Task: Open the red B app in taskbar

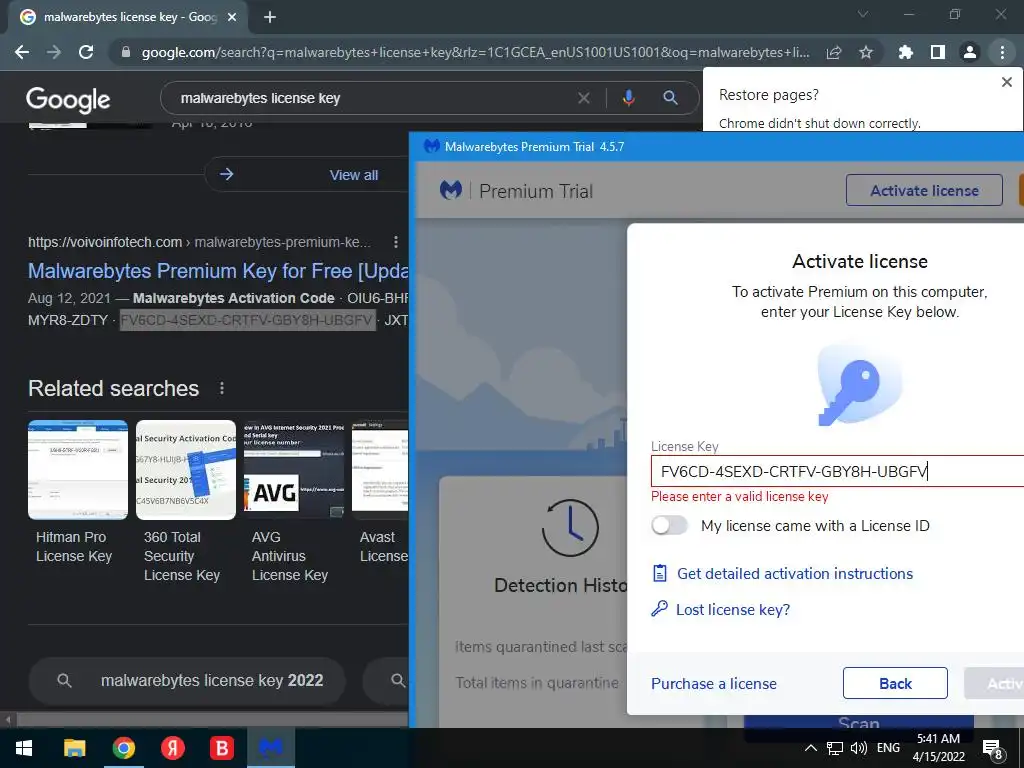Action: coord(221,748)
